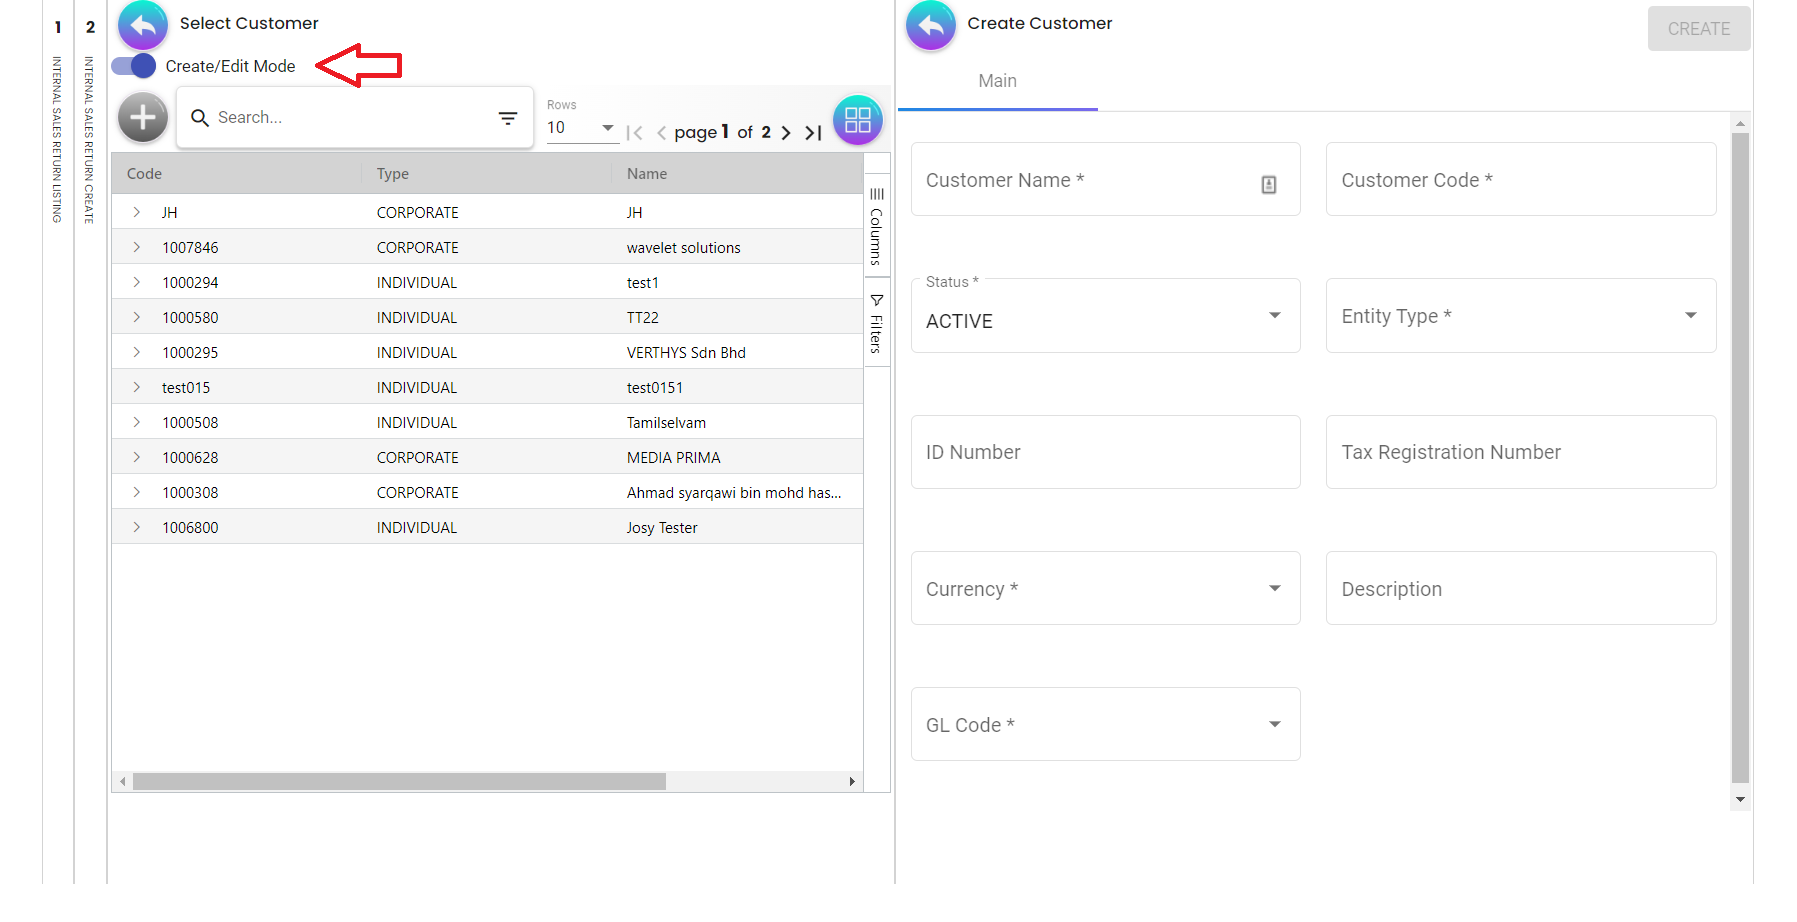This screenshot has width=1797, height=922.
Task: Click the Customer Code input field
Action: pos(1520,180)
